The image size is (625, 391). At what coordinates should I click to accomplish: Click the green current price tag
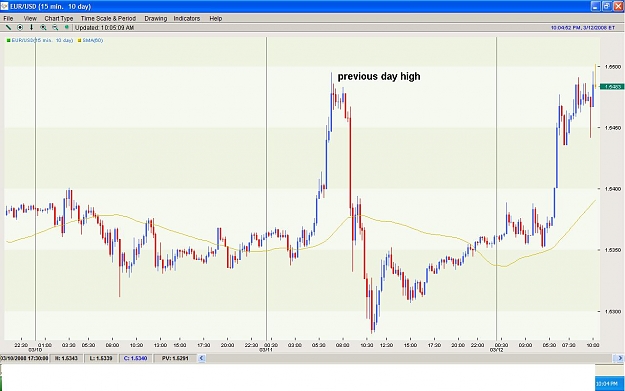click(x=612, y=86)
